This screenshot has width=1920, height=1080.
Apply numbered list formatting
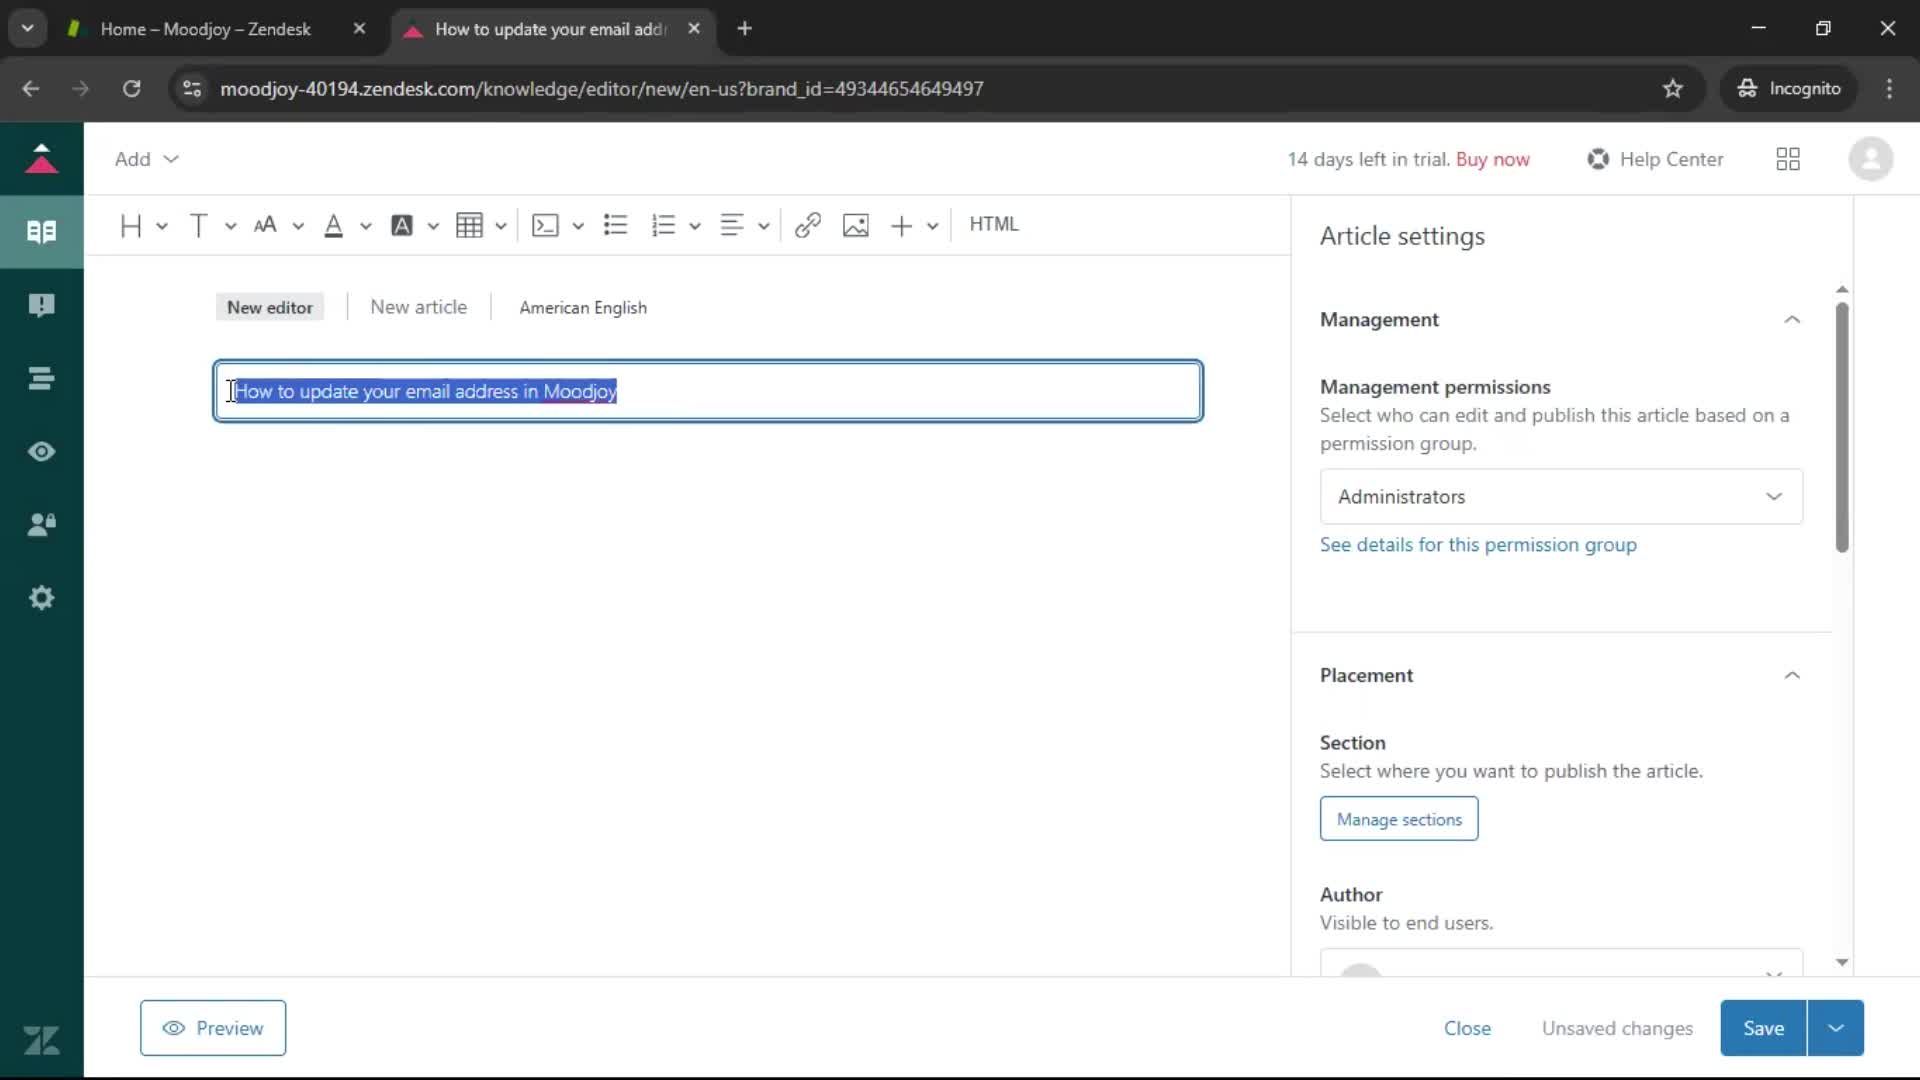(663, 225)
